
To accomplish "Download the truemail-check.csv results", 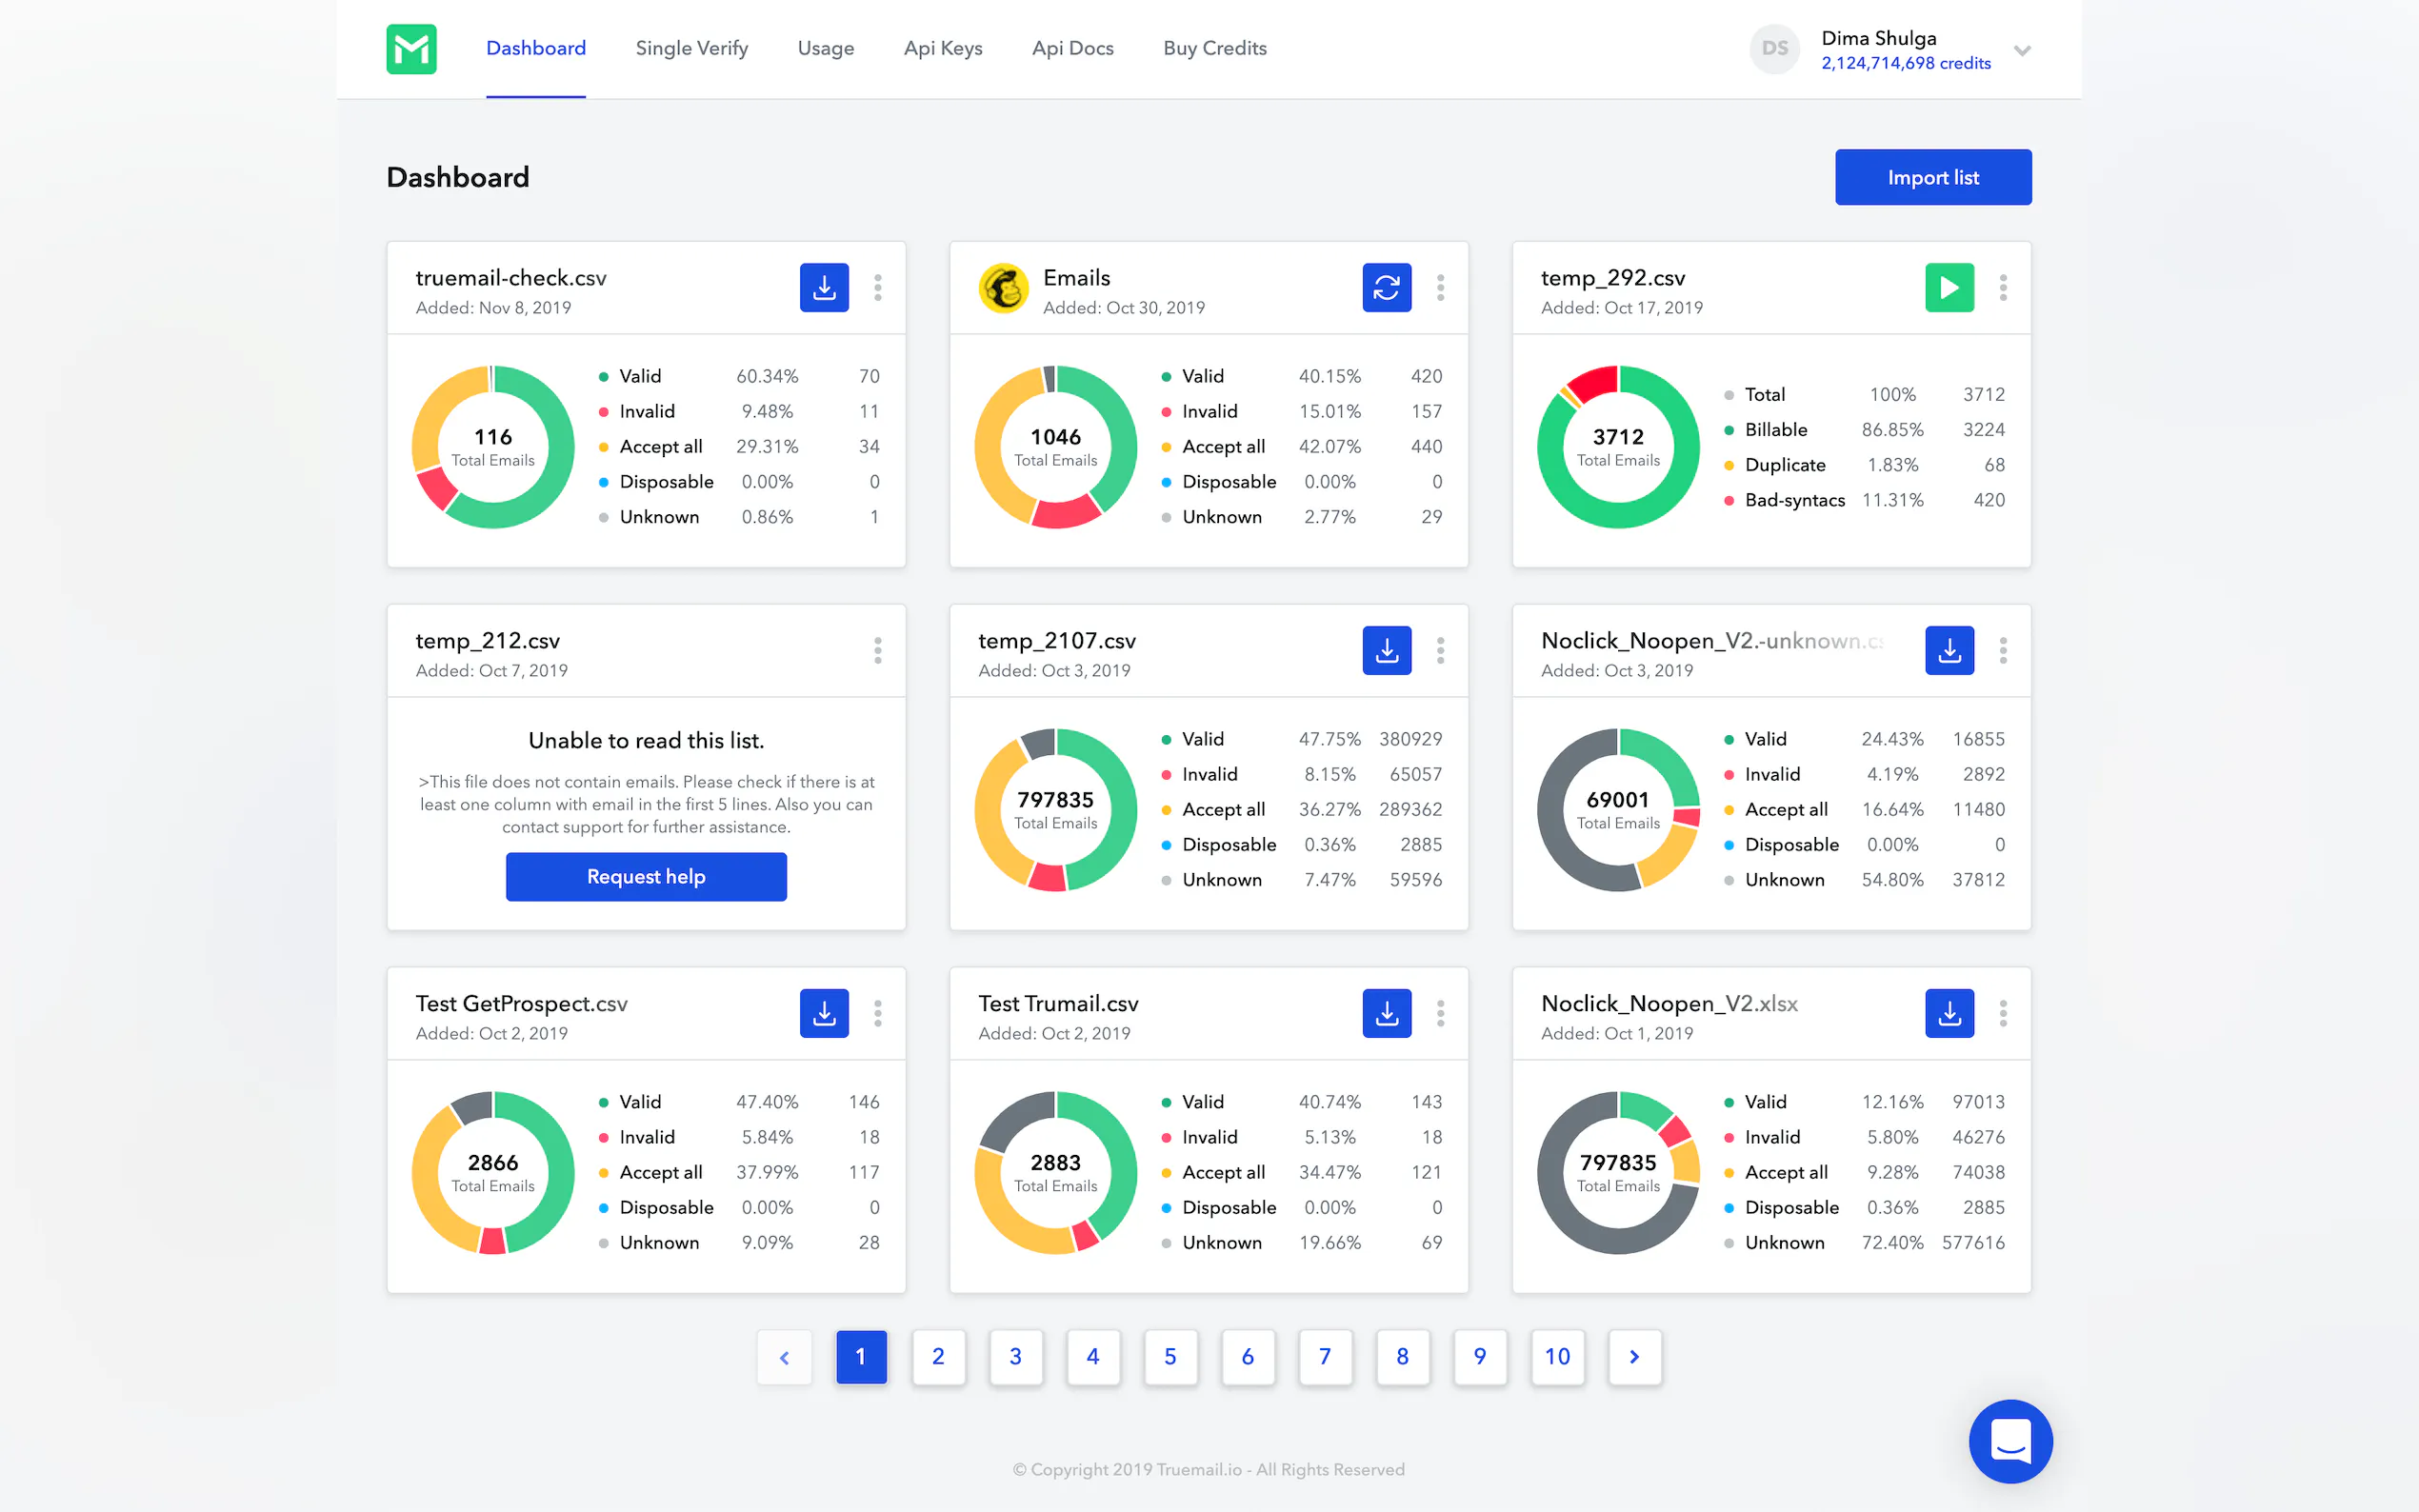I will [x=824, y=288].
